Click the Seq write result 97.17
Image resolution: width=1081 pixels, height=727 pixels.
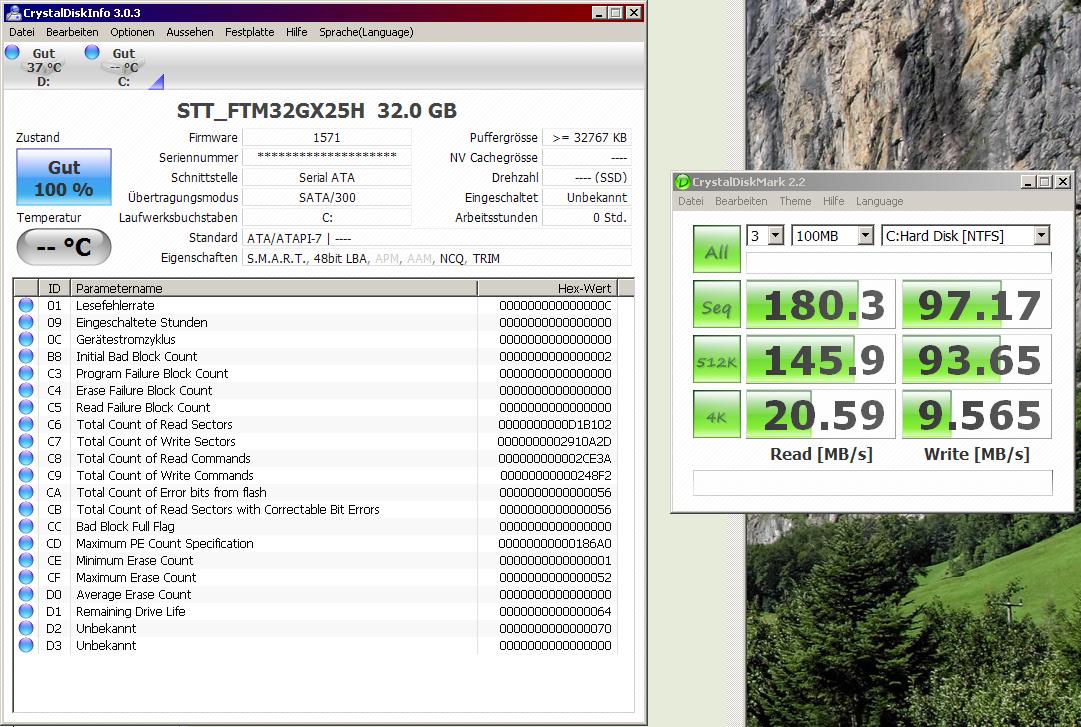[x=977, y=304]
